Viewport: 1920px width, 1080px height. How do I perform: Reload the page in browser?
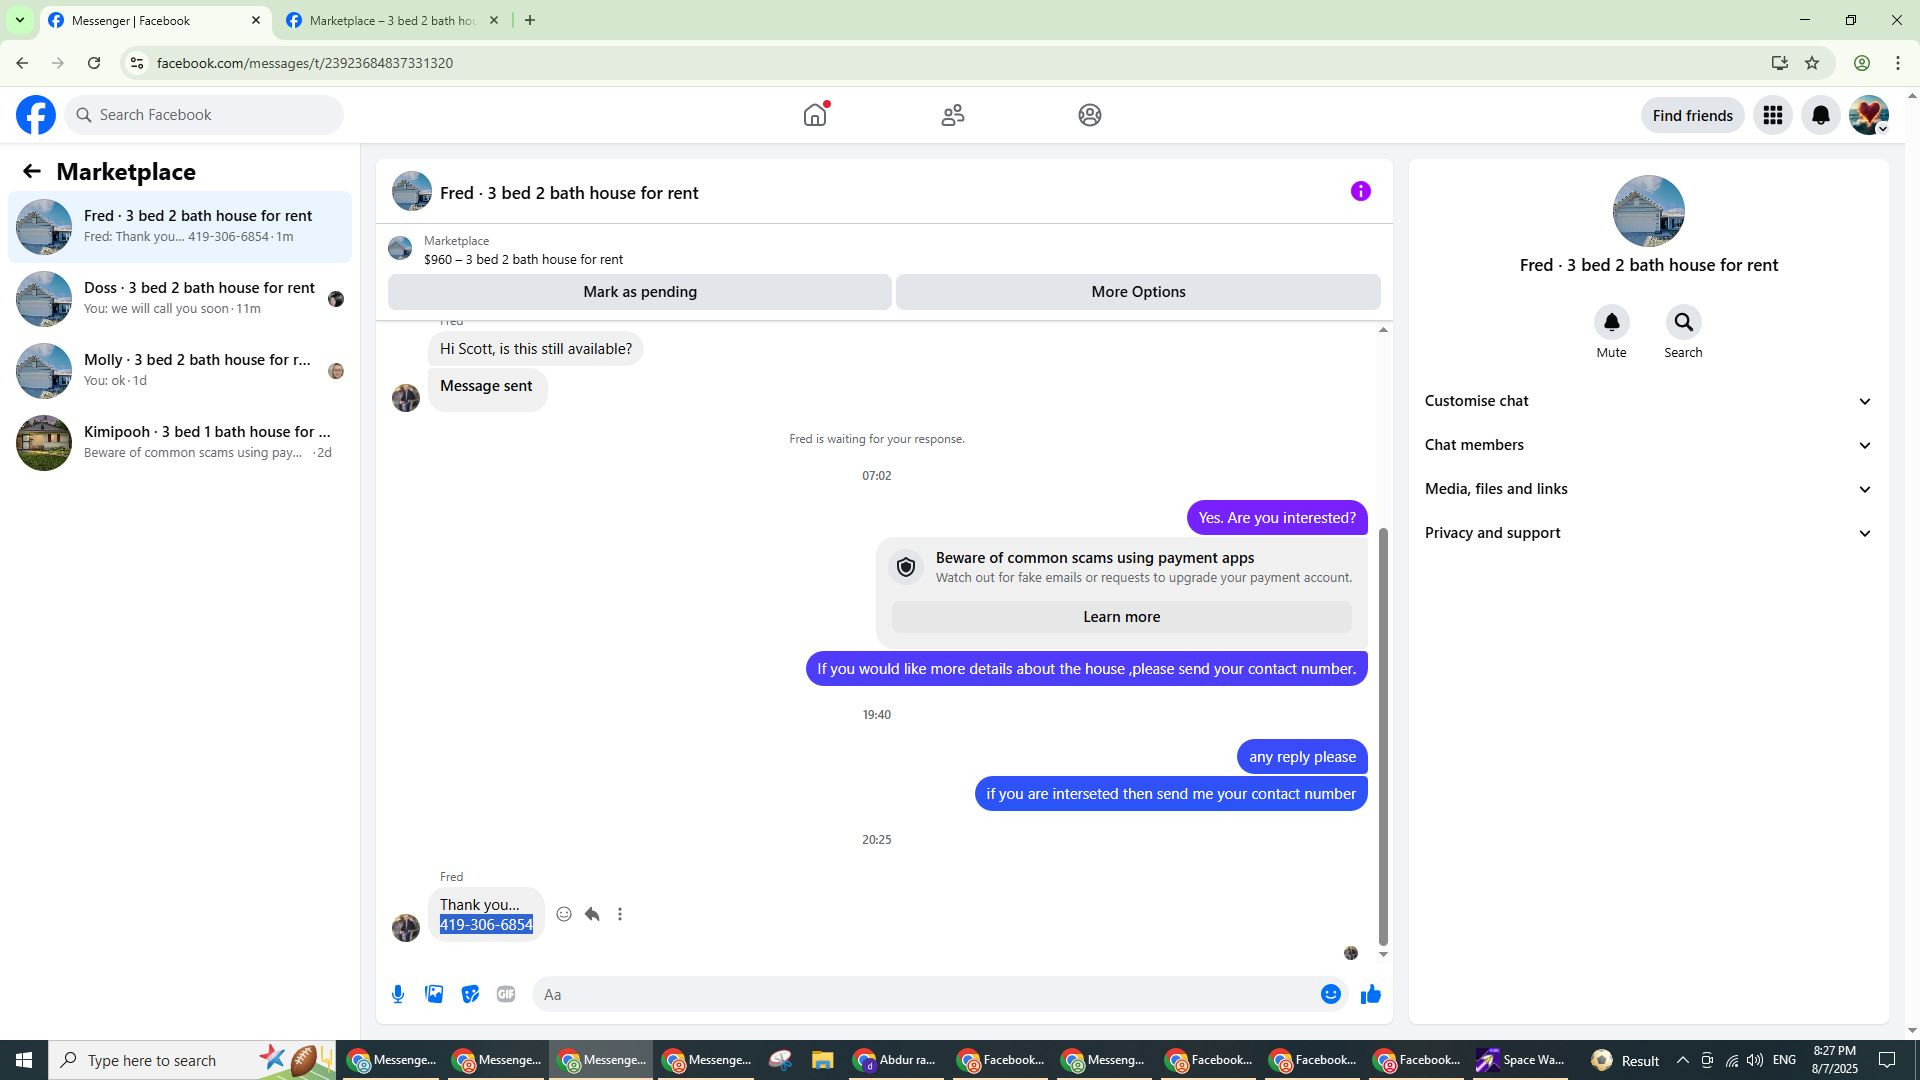[x=94, y=63]
